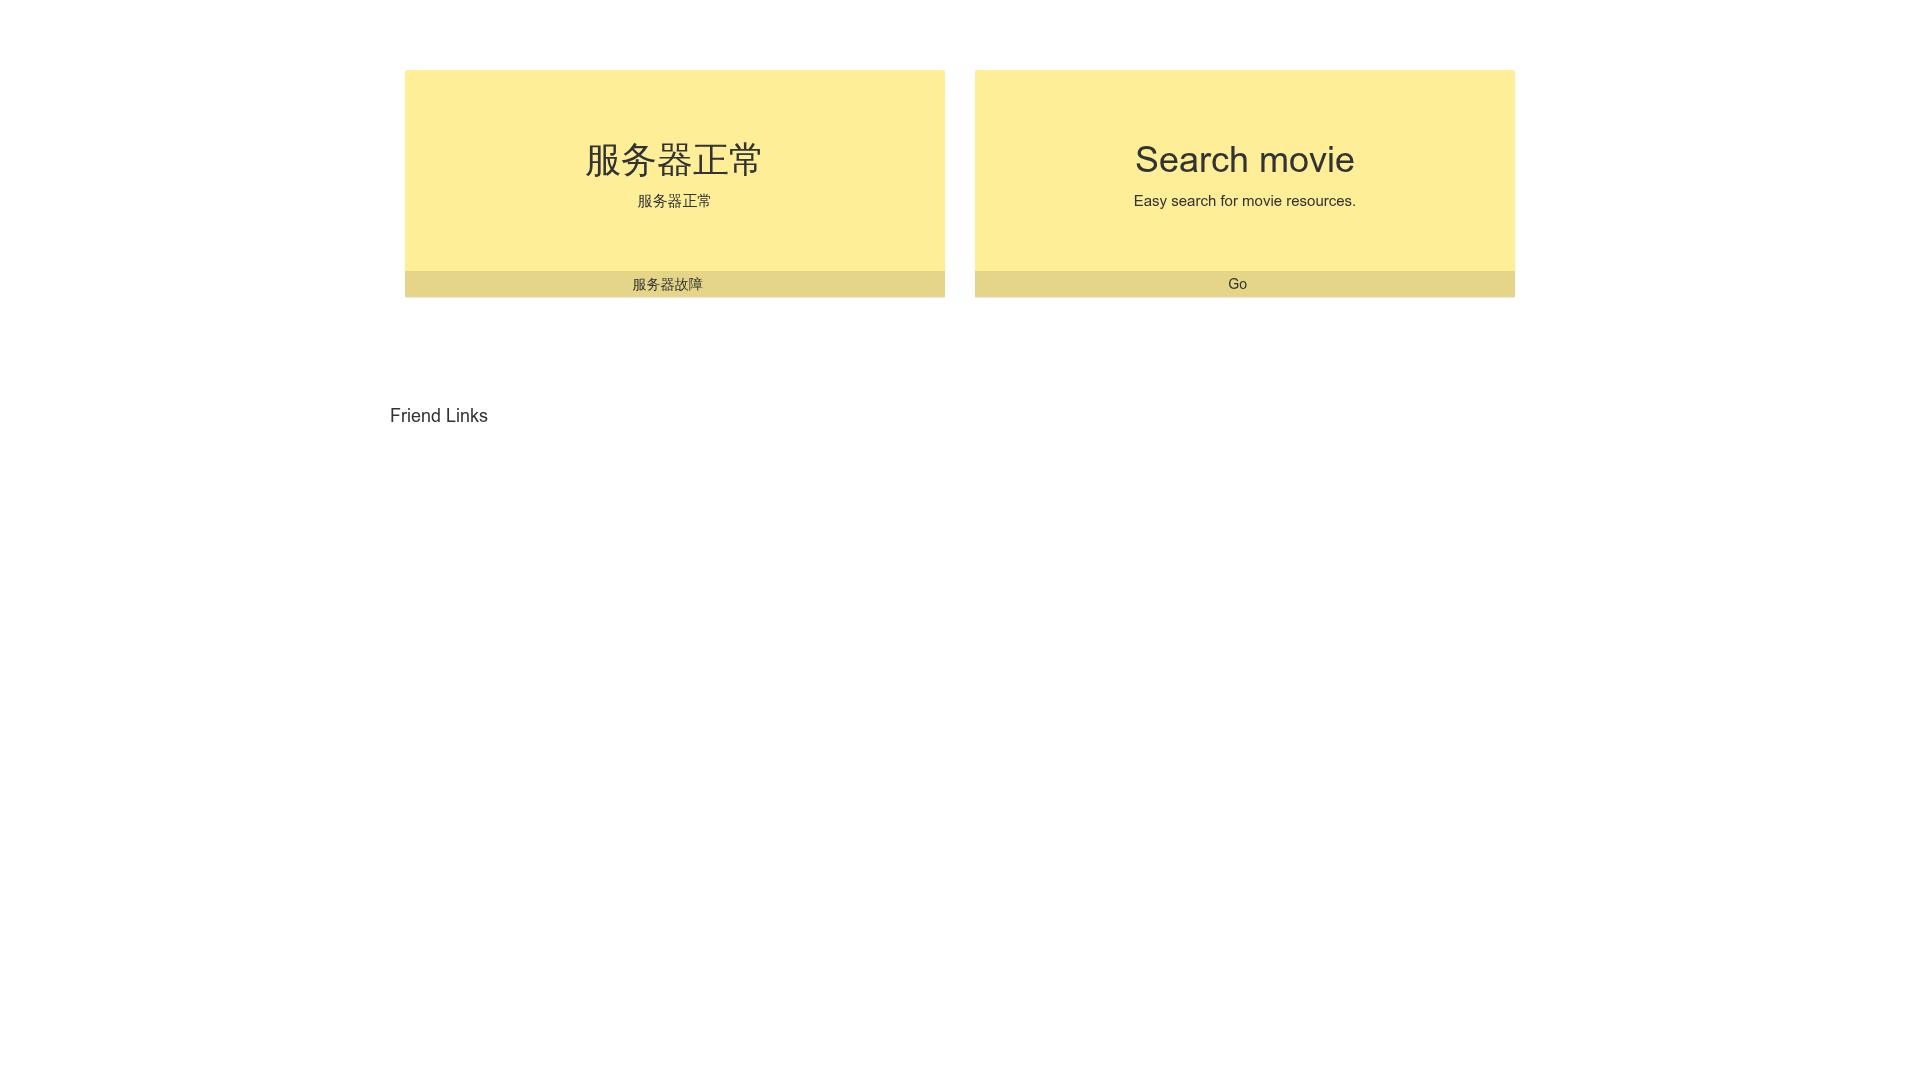Click the word 'for' in the movie description
The image size is (1920, 1080).
[1229, 201]
